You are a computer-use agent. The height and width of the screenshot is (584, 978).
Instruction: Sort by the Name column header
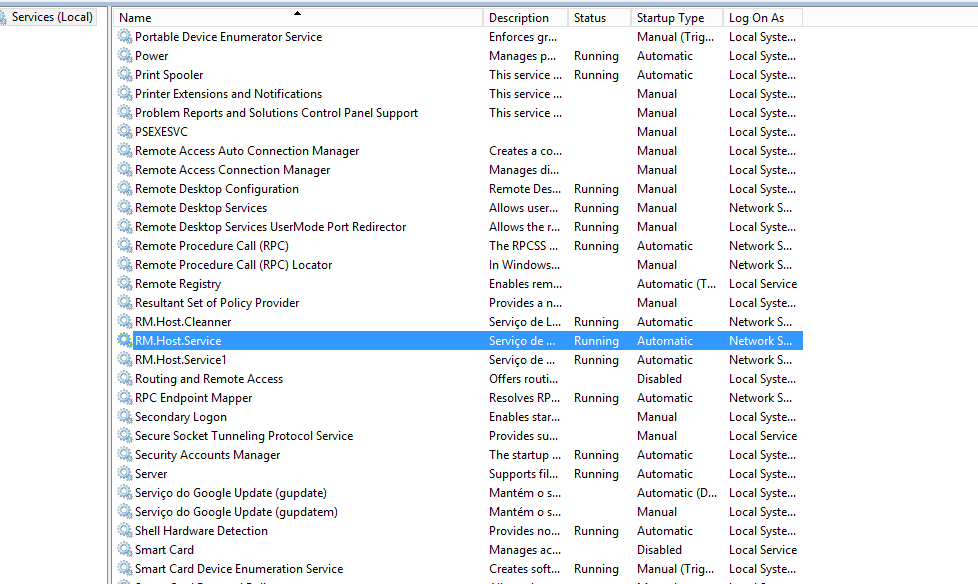click(x=298, y=17)
